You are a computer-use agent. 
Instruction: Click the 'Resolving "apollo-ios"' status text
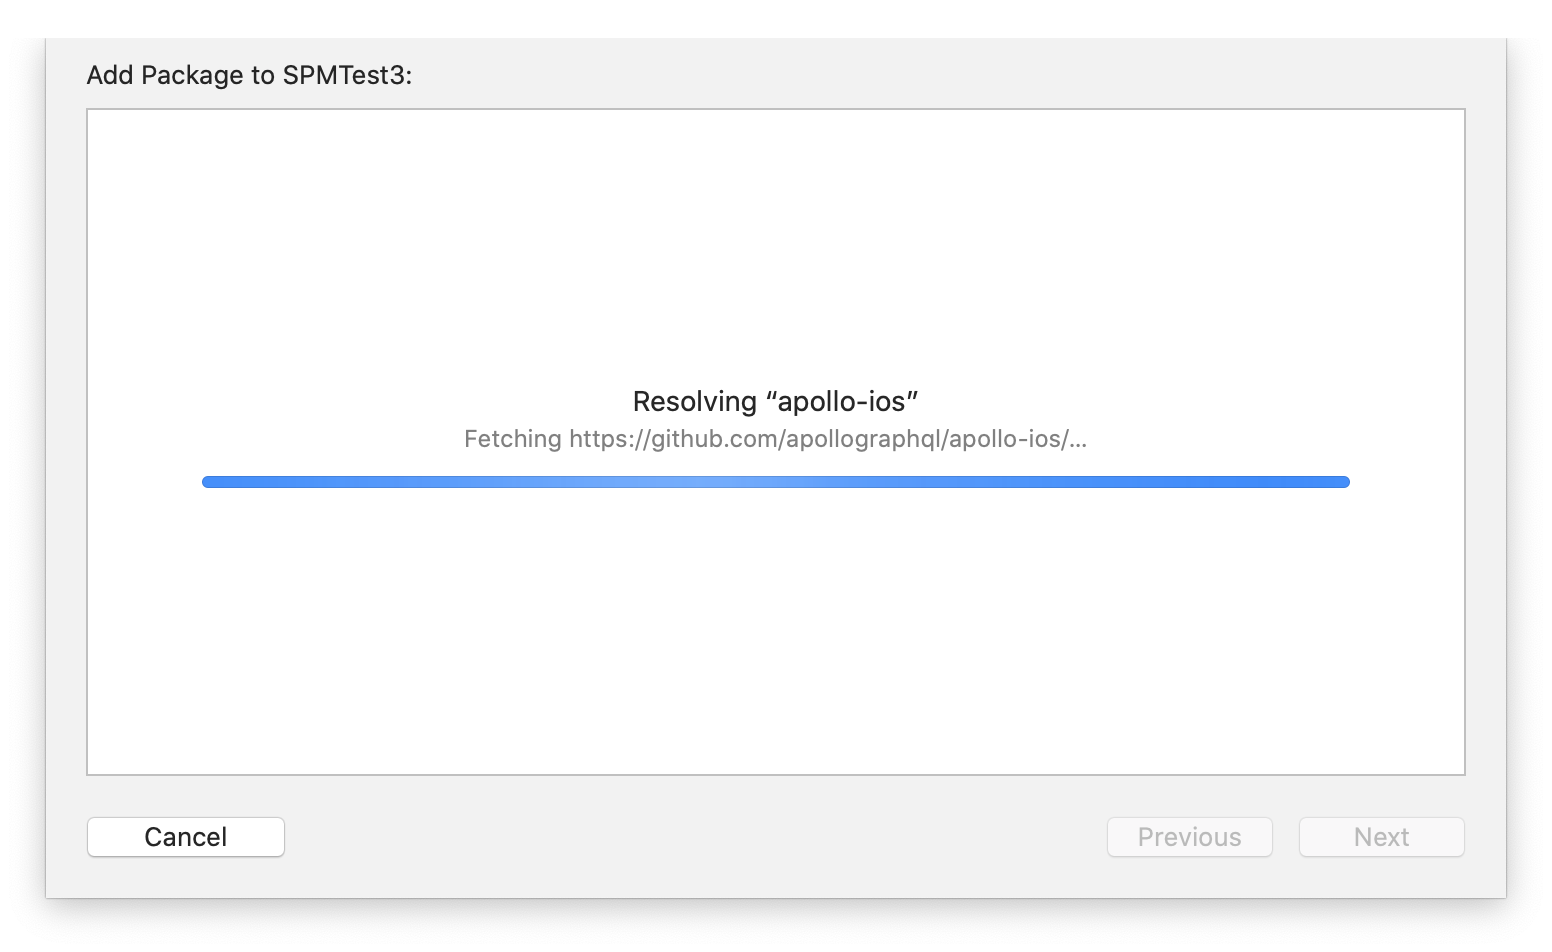[776, 402]
